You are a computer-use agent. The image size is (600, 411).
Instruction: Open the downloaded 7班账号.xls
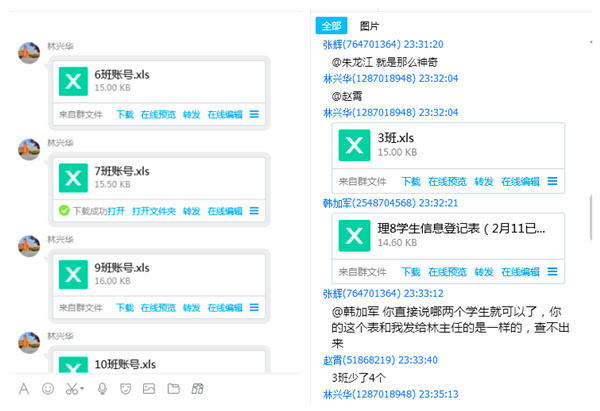coord(116,211)
